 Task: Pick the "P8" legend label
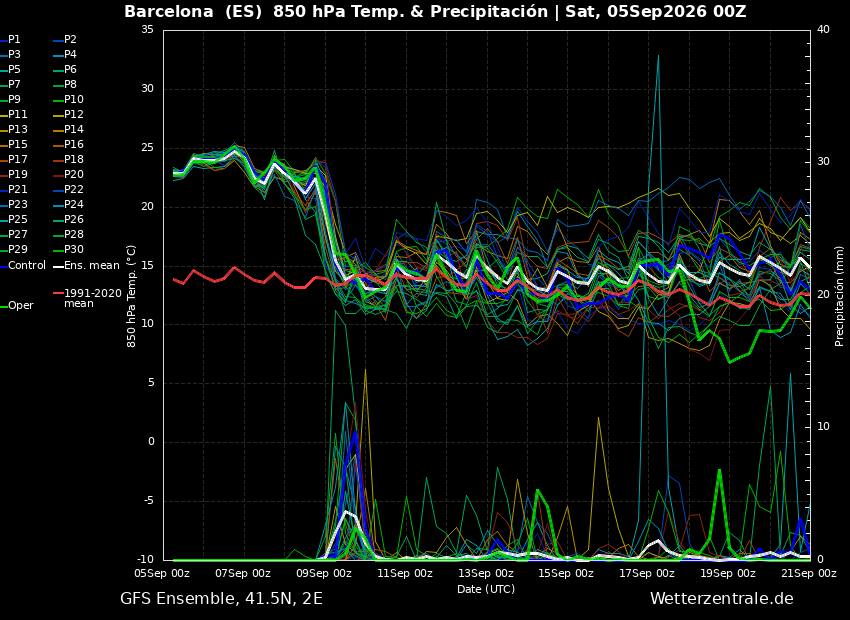click(x=70, y=85)
